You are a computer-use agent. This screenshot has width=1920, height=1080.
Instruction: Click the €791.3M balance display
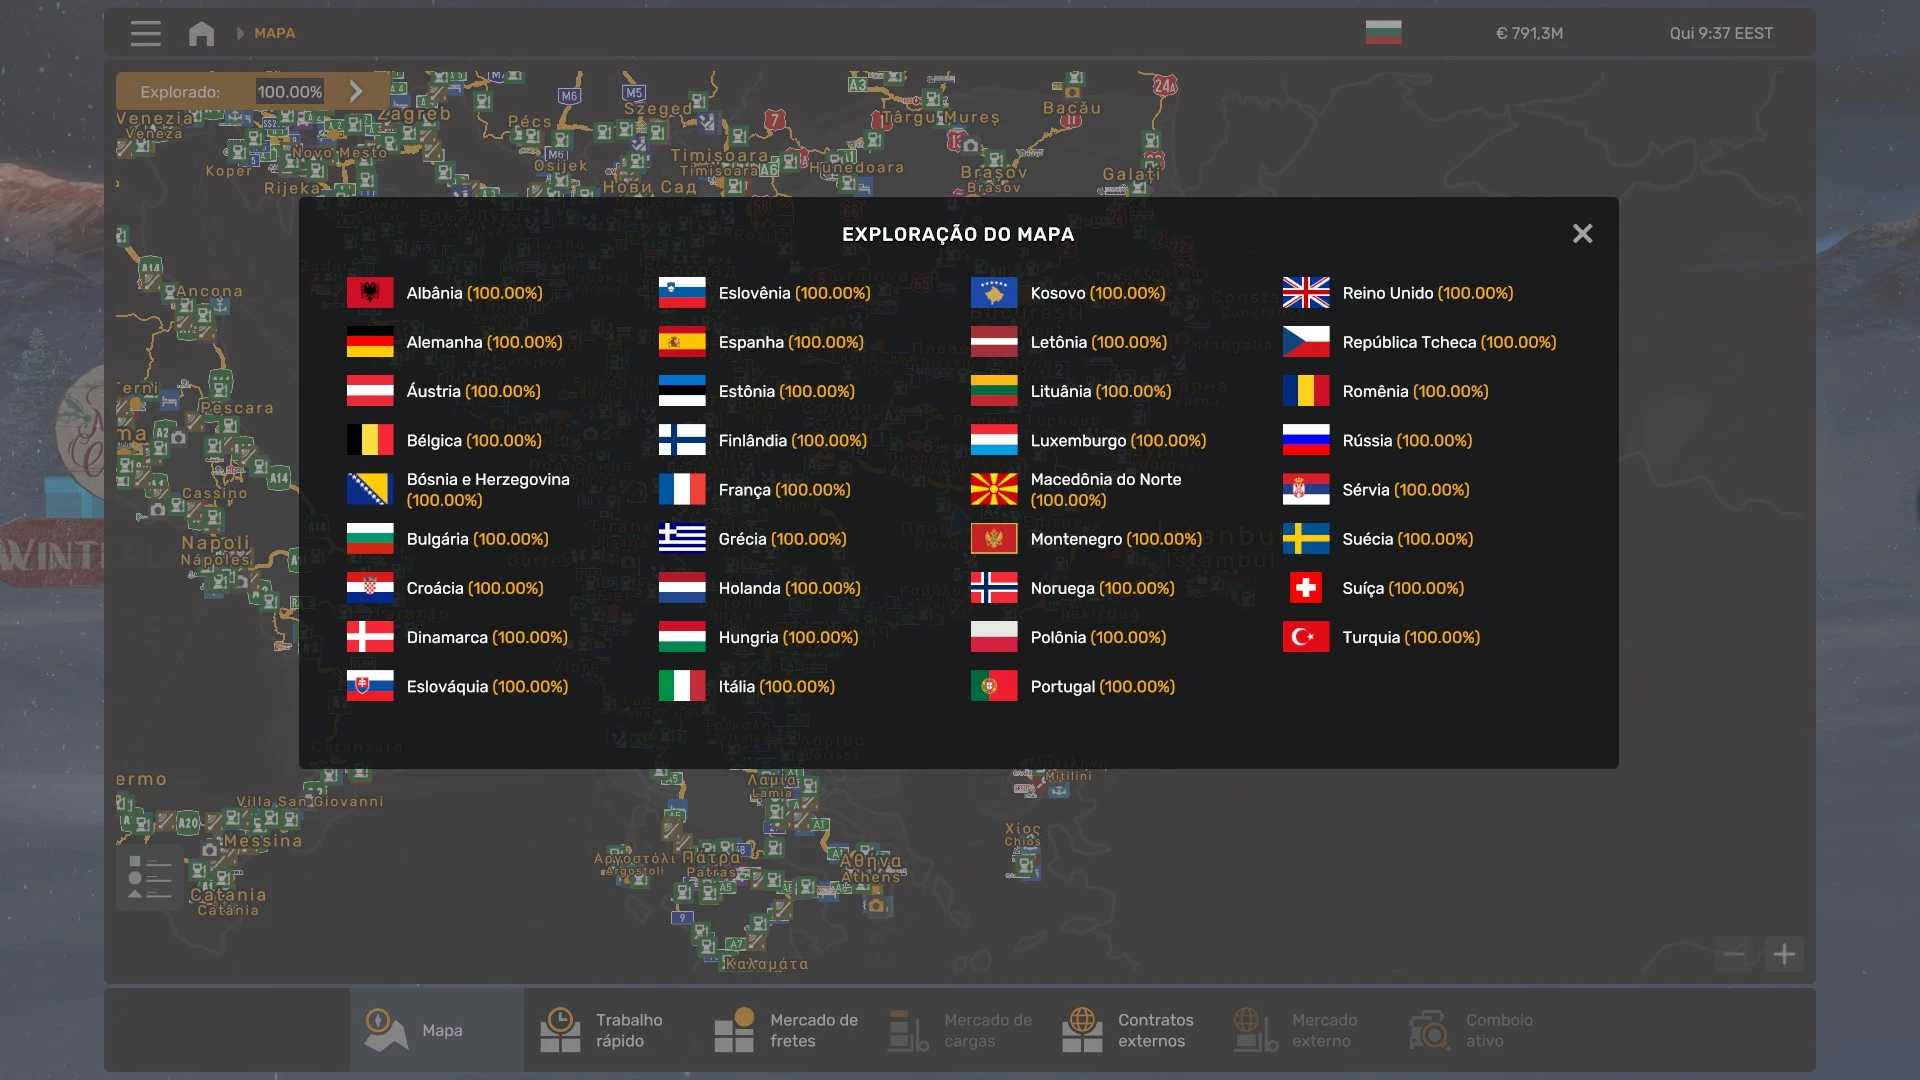(1529, 33)
